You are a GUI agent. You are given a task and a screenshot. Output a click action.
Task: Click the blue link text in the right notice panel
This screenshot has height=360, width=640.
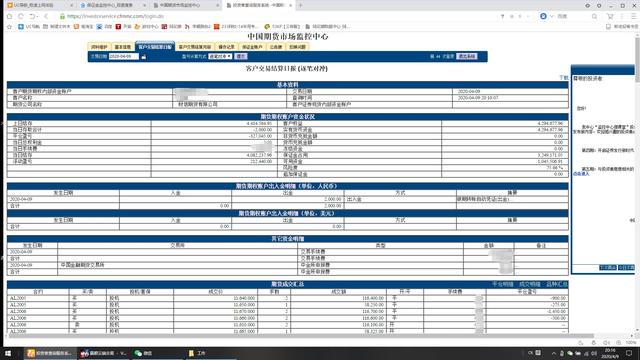click(x=581, y=174)
